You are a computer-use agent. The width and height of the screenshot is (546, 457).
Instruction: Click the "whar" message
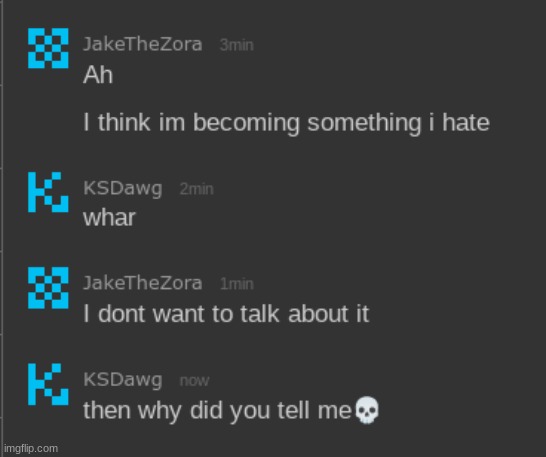pos(109,218)
